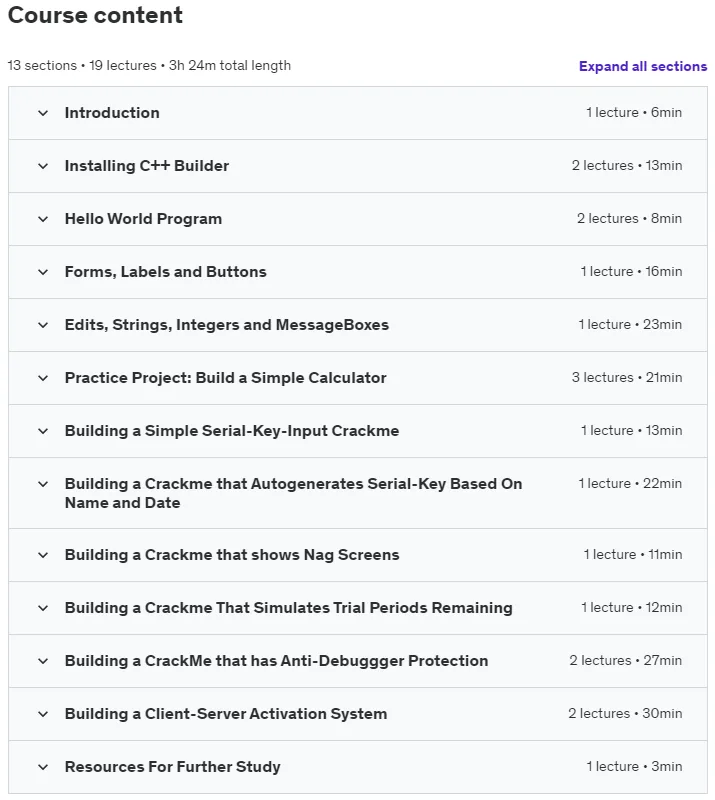This screenshot has height=800, width=715.
Task: Click the '3 lectures • 21min' calculator row info
Action: point(627,378)
